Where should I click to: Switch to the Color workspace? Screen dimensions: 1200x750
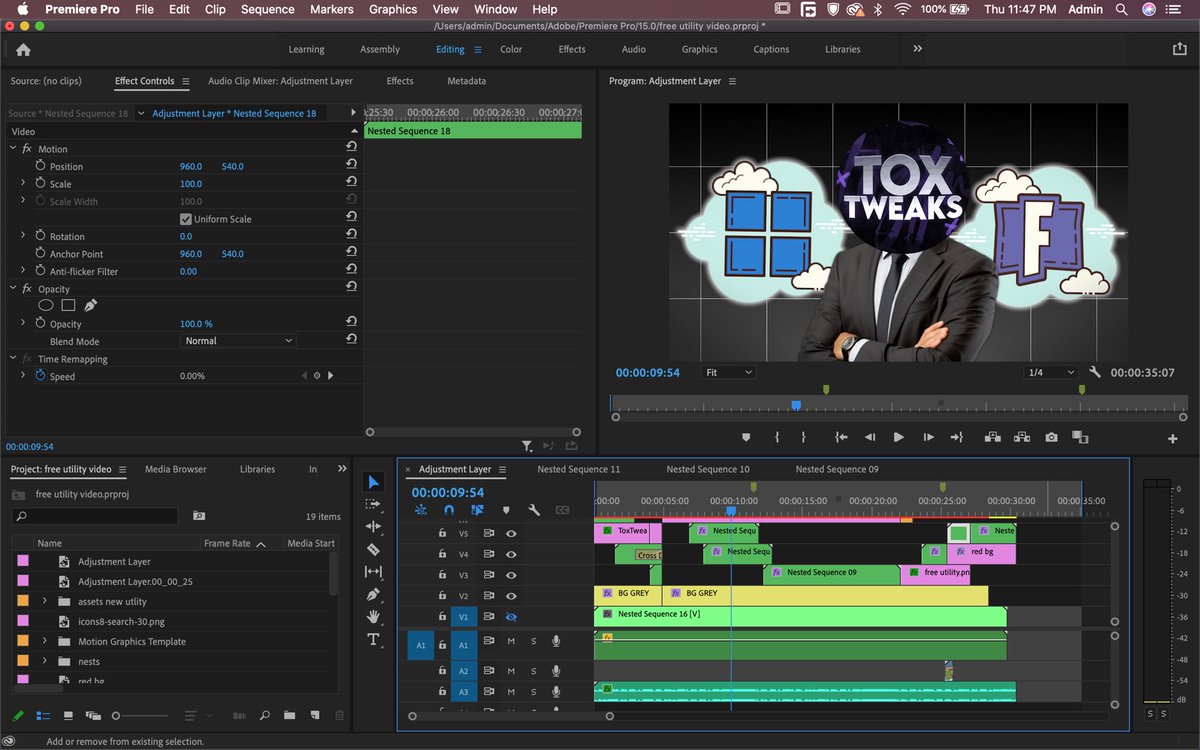511,49
